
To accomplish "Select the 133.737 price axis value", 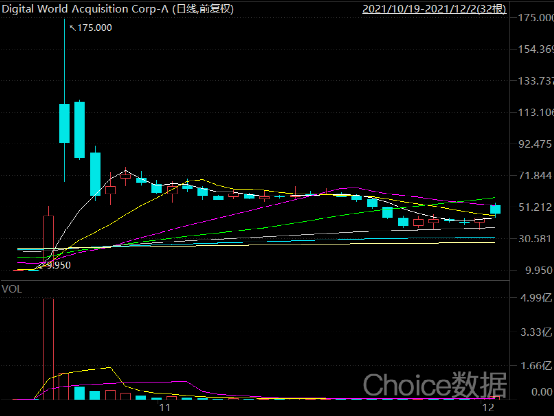I will click(536, 81).
